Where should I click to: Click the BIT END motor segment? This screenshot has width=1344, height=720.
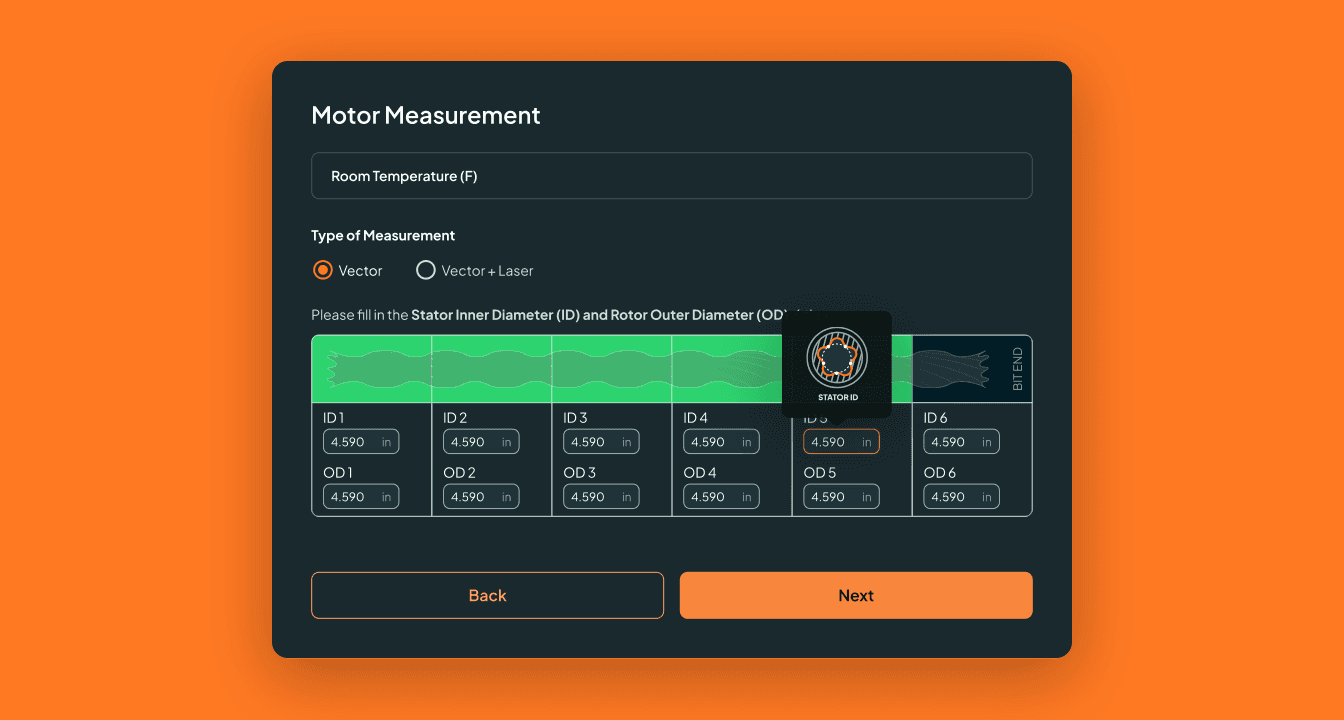point(972,369)
